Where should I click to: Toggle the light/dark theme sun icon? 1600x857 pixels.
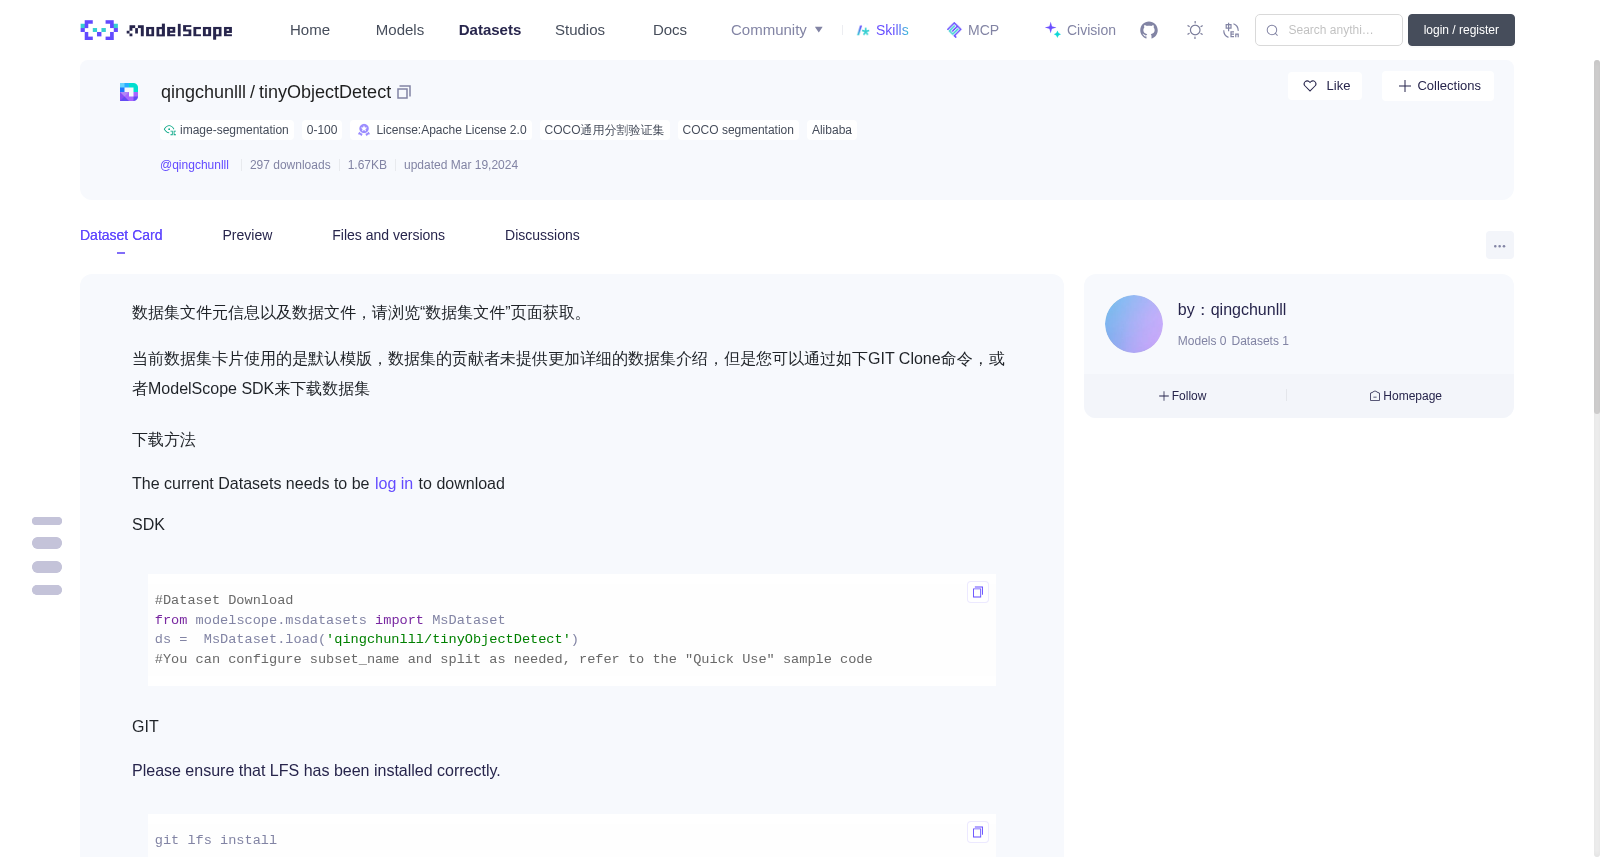pyautogui.click(x=1195, y=30)
